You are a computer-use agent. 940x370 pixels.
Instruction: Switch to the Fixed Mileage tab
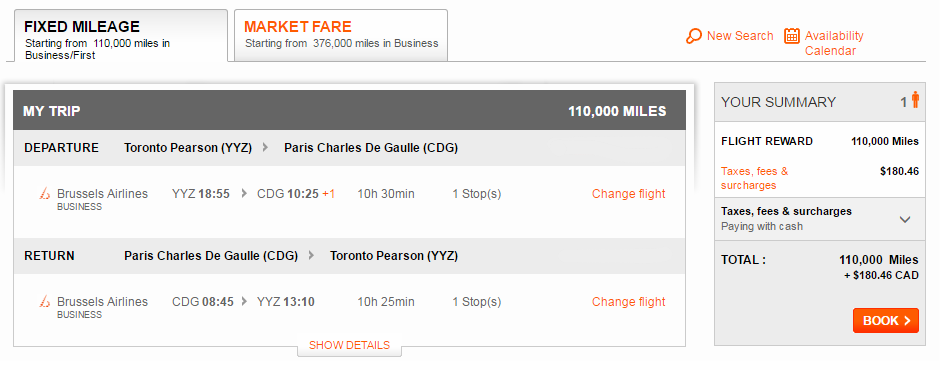coord(117,36)
